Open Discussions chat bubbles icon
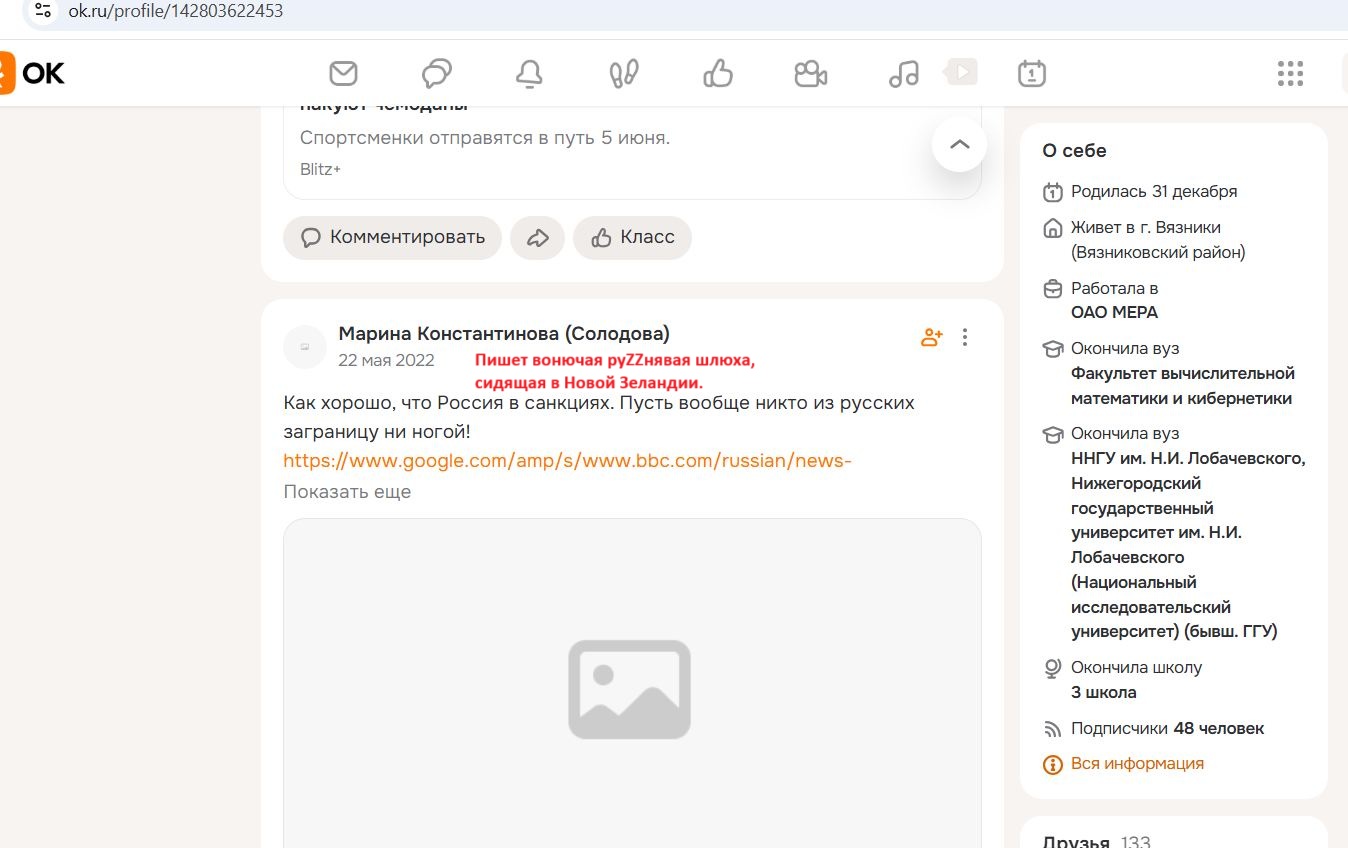Image resolution: width=1348 pixels, height=848 pixels. click(x=437, y=73)
